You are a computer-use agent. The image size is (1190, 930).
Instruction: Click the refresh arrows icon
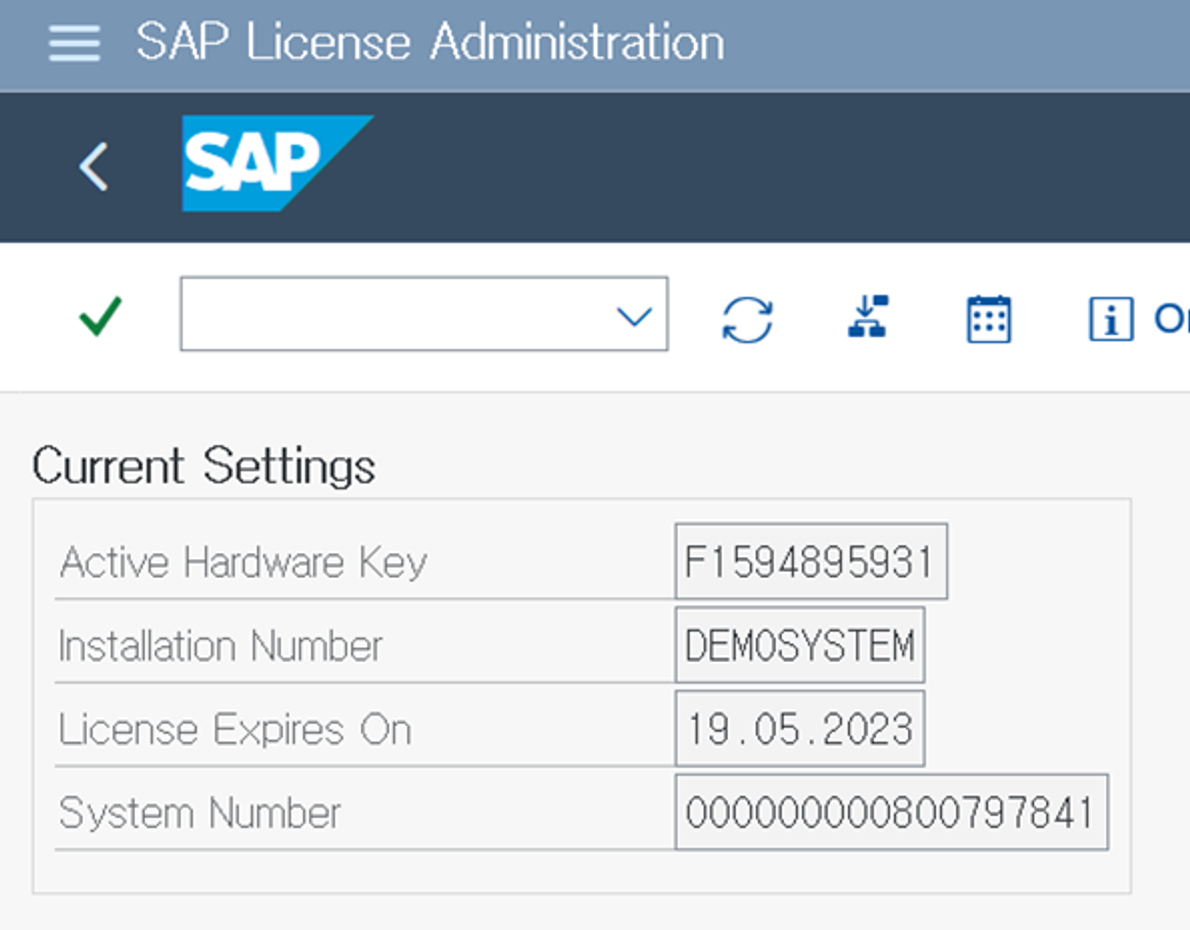747,320
